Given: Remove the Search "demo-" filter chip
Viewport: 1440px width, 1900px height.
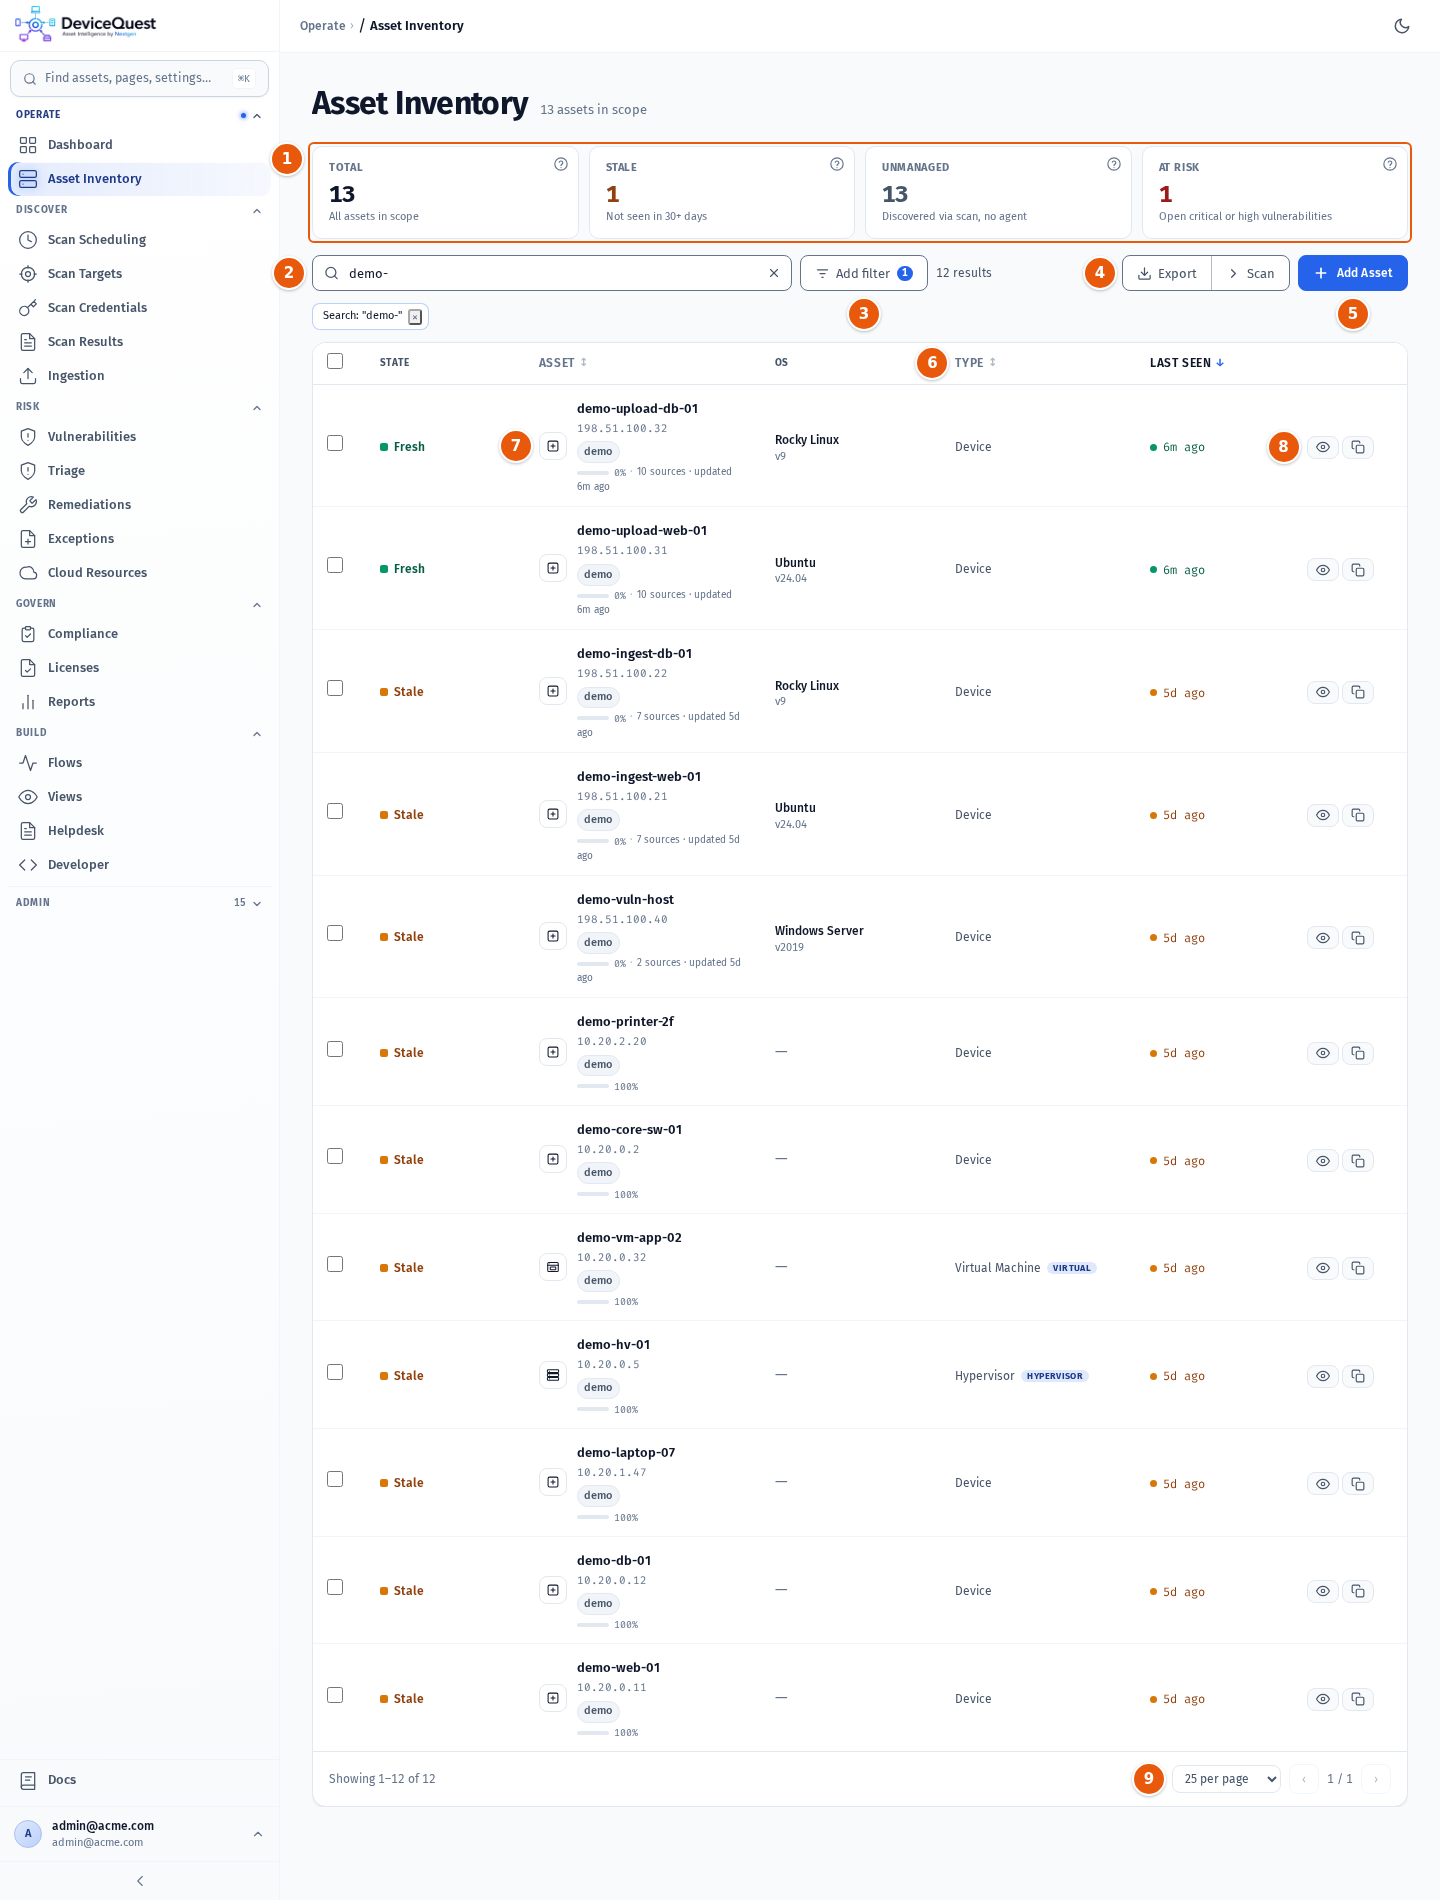Looking at the screenshot, I should 415,317.
